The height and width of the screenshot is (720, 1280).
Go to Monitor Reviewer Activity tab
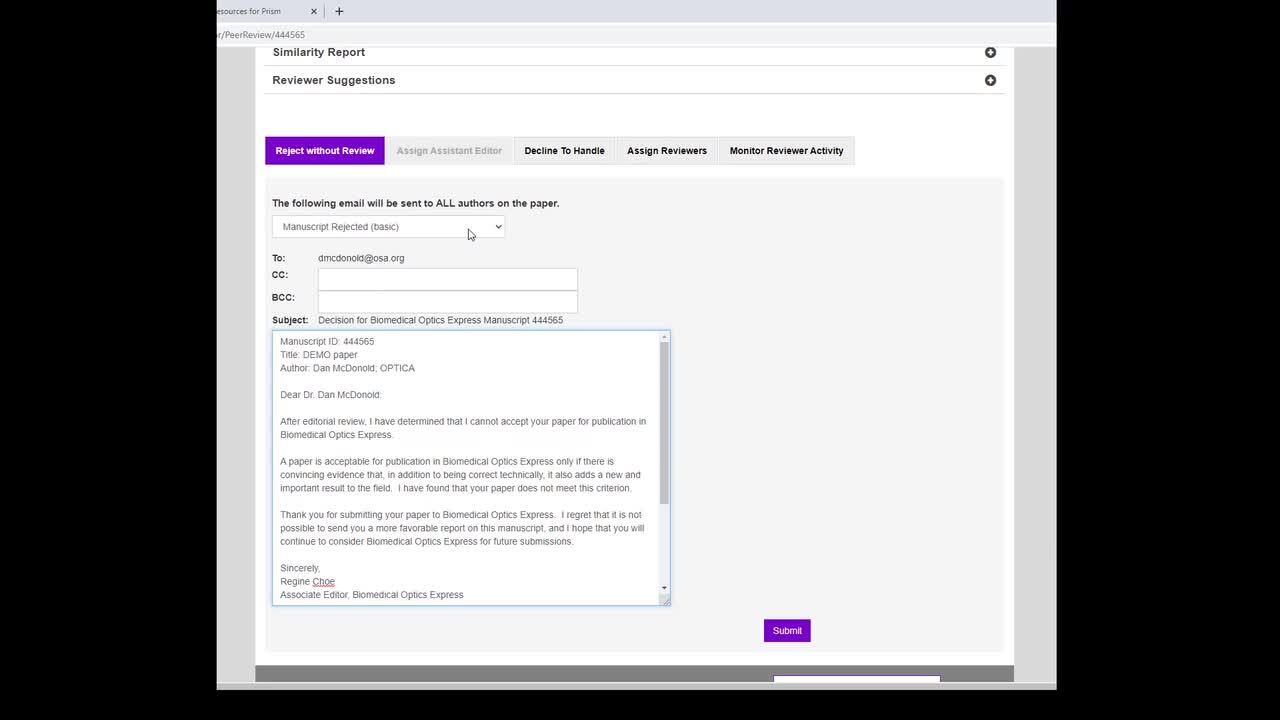pyautogui.click(x=786, y=151)
